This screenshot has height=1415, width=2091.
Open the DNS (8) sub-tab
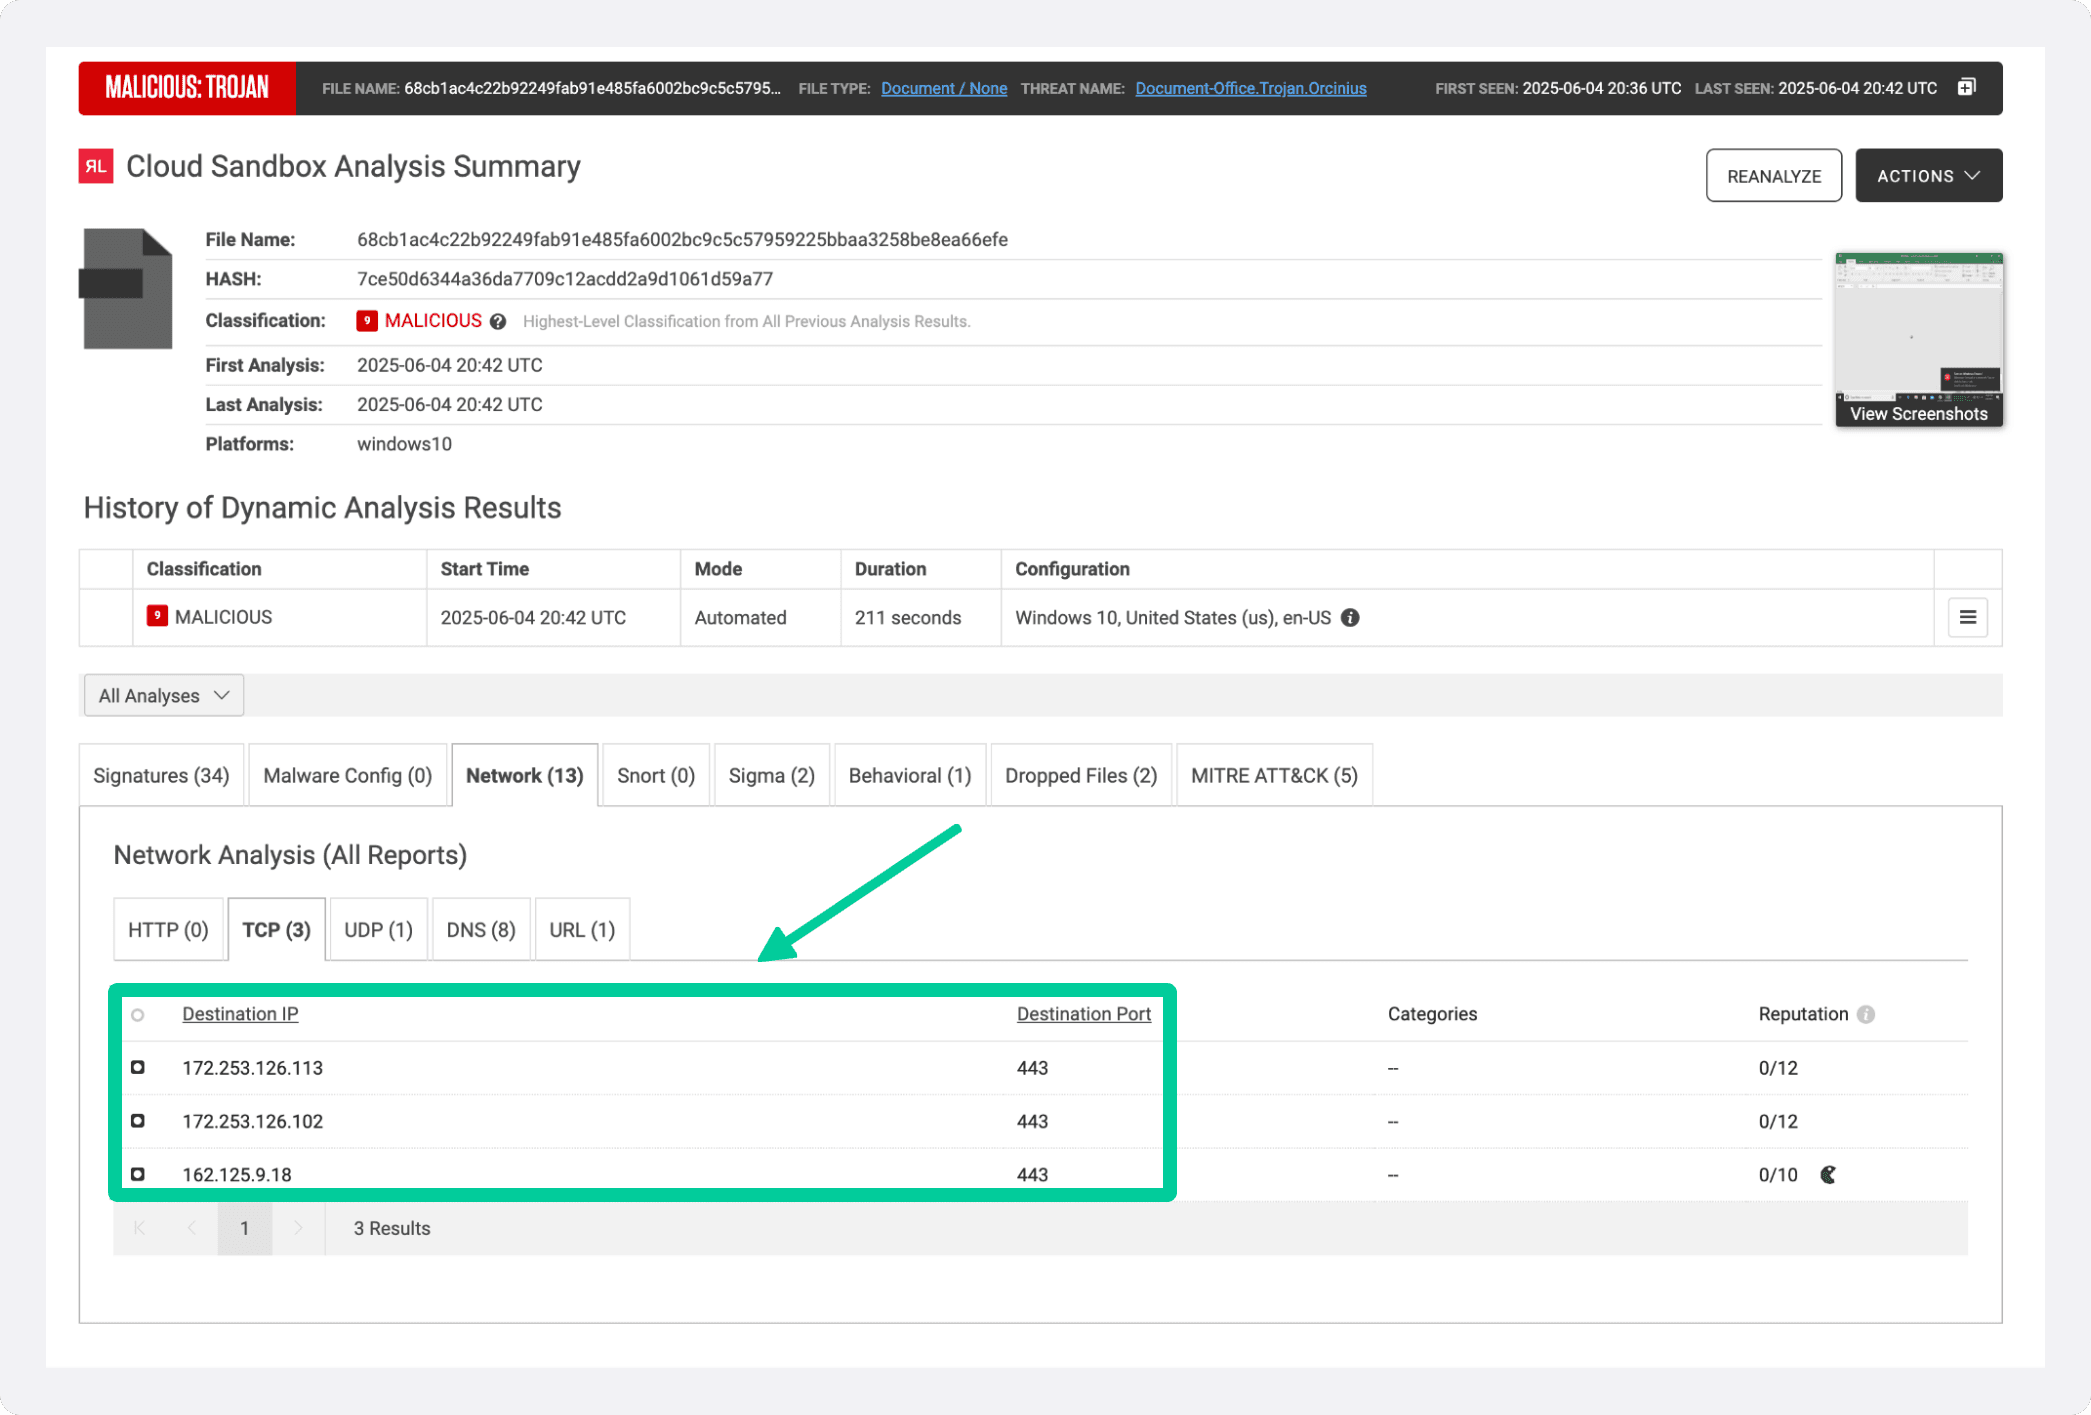[x=480, y=929]
